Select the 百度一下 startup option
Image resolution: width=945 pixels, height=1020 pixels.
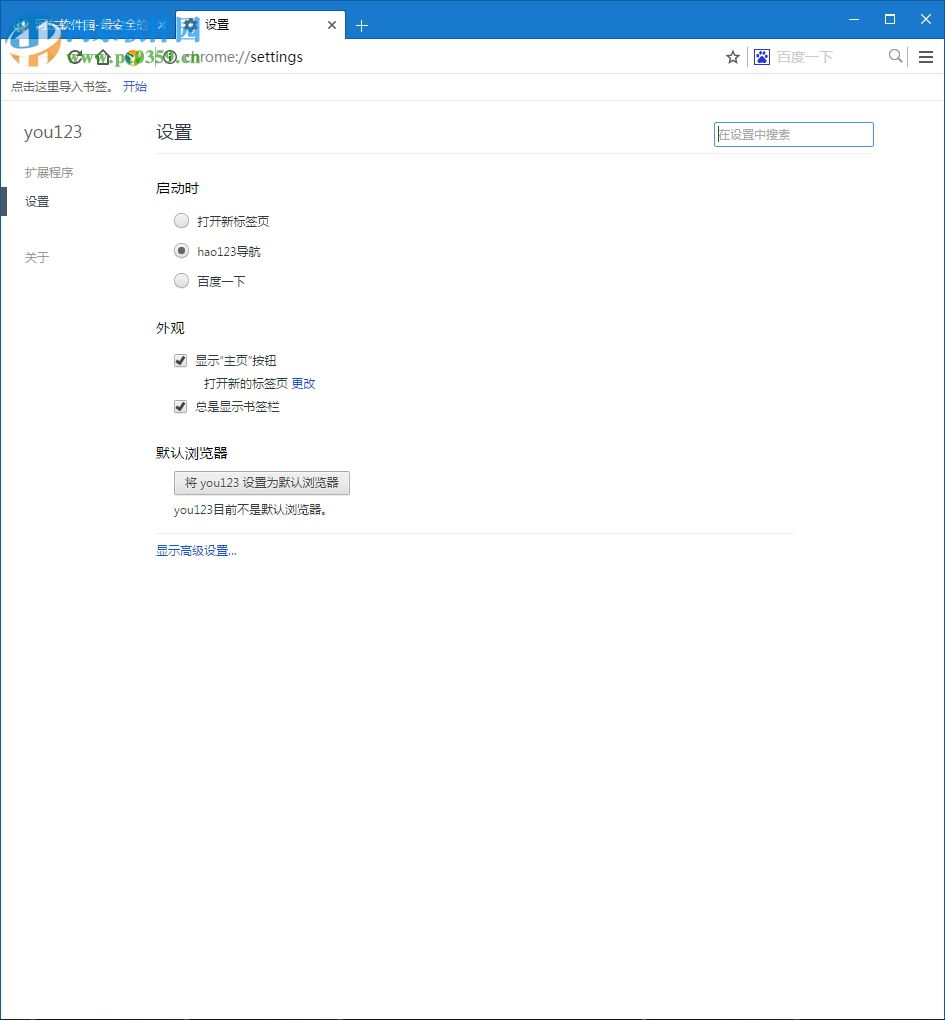[181, 281]
